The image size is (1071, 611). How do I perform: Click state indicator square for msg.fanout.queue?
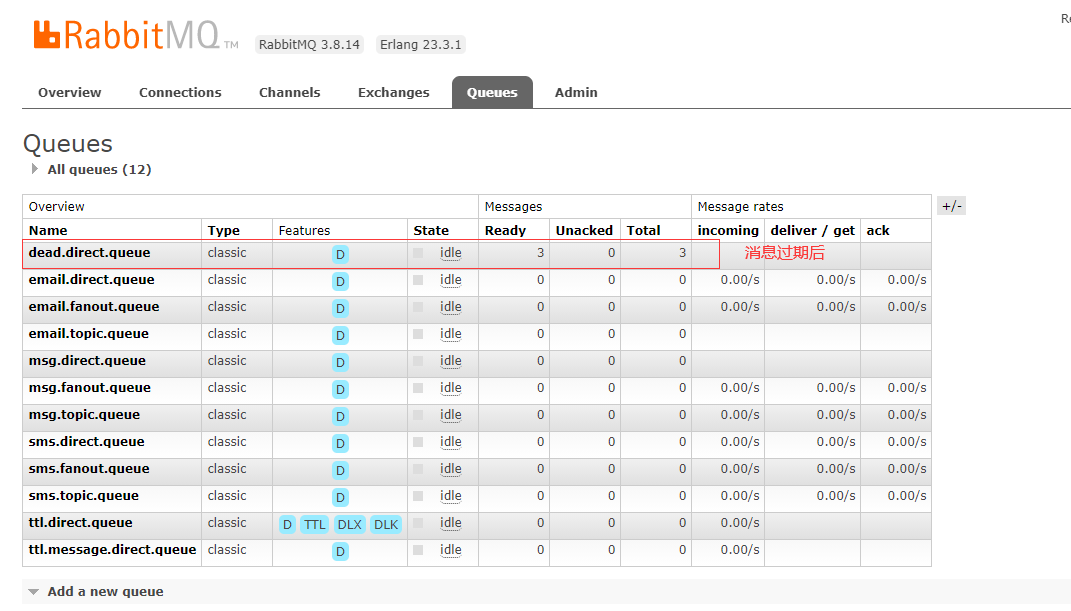point(418,388)
